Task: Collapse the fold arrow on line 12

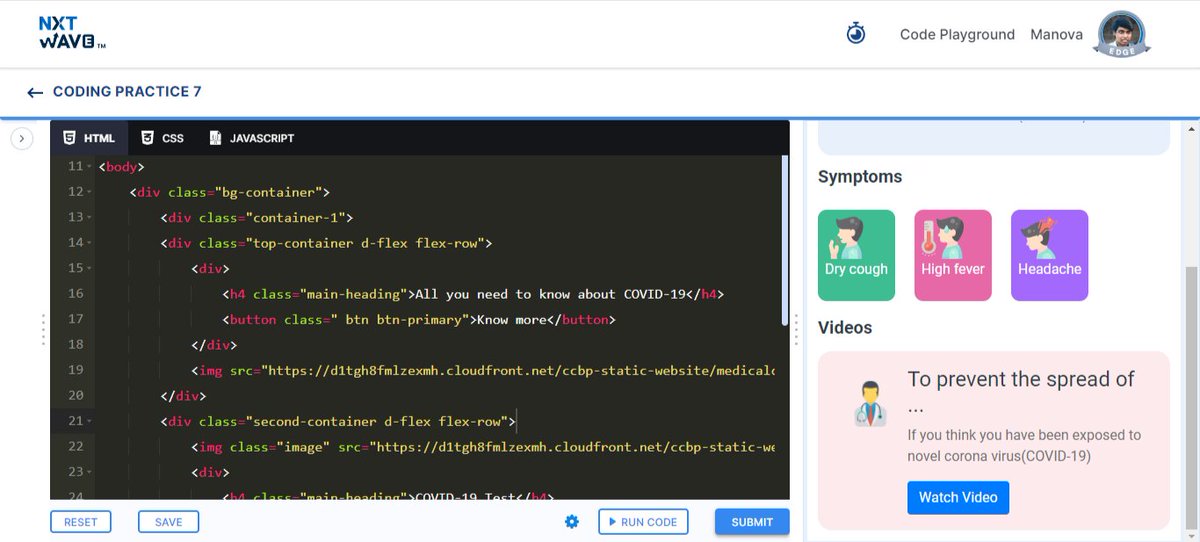Action: coord(90,192)
